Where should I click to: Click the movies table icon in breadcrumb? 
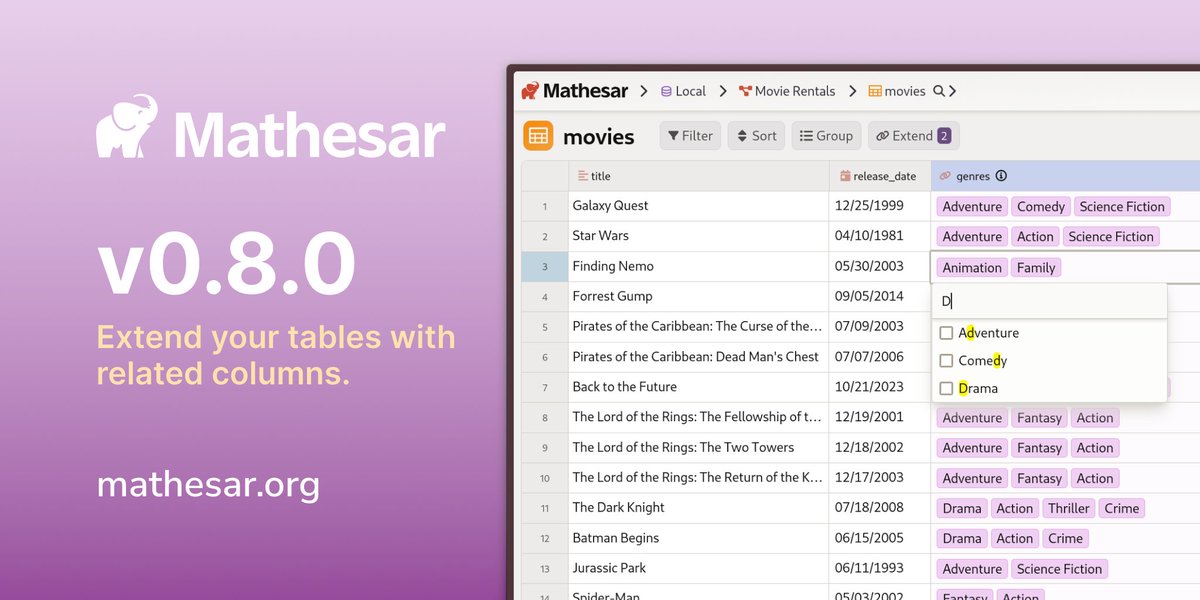tap(875, 91)
